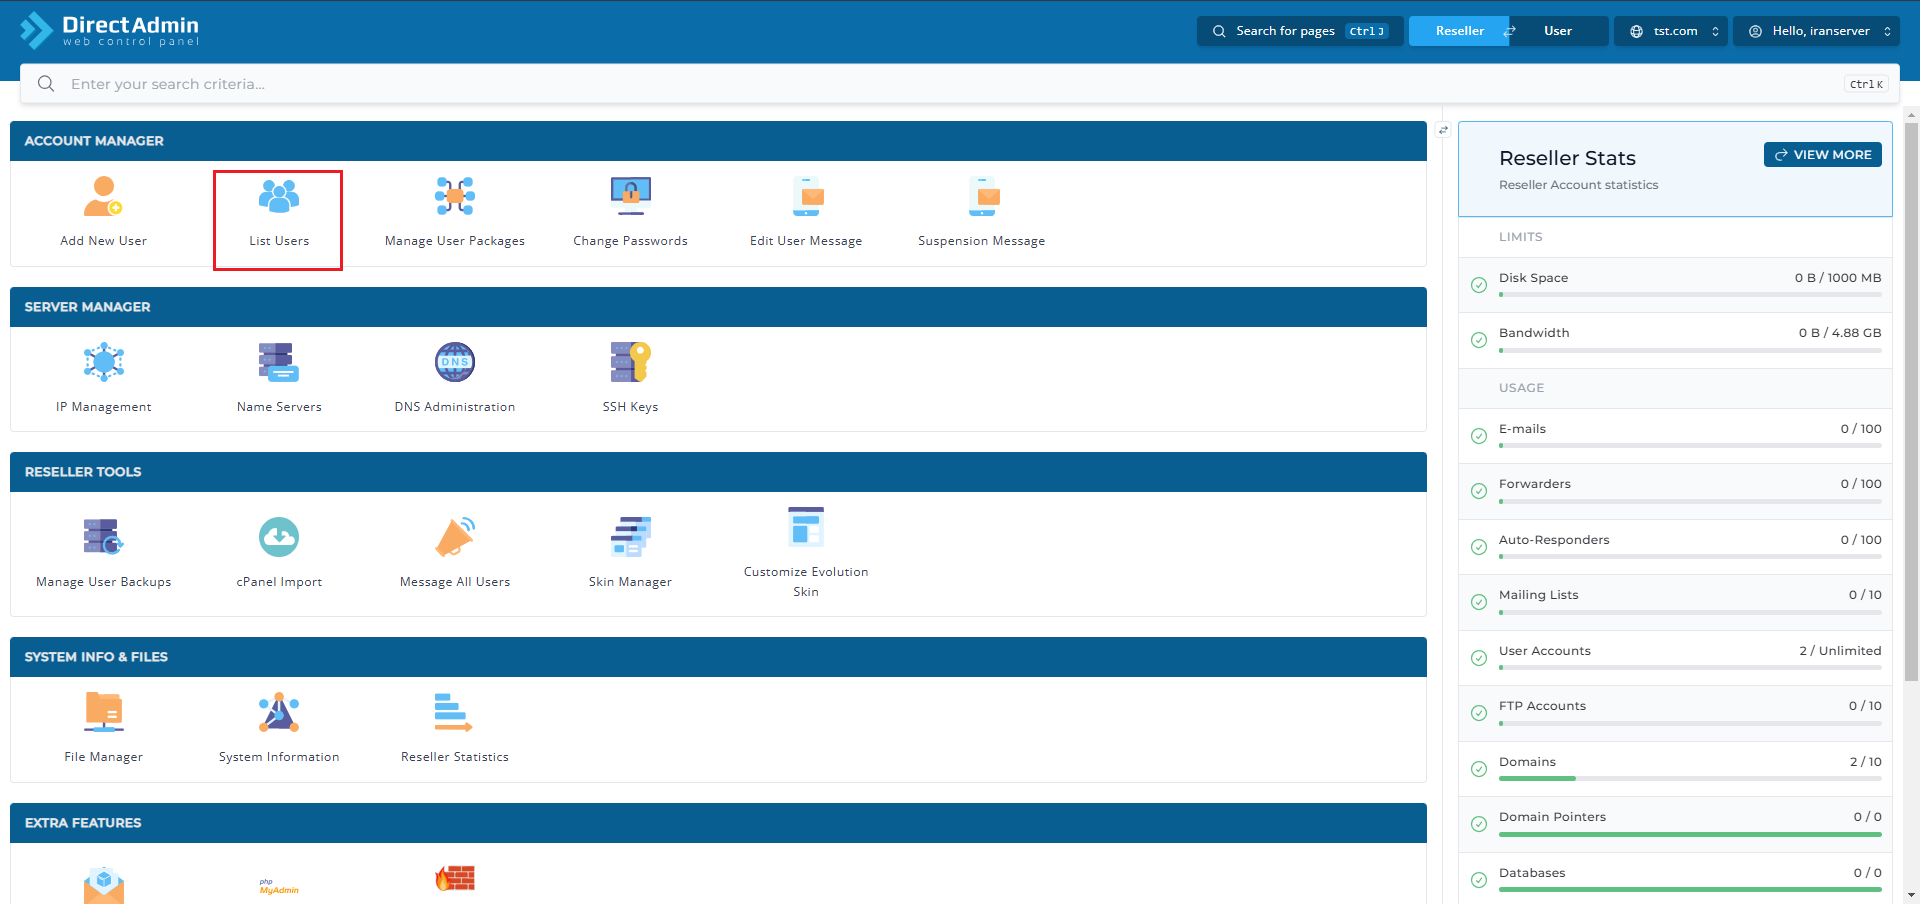The height and width of the screenshot is (904, 1920).
Task: Click the VIEW MORE button
Action: (x=1822, y=155)
